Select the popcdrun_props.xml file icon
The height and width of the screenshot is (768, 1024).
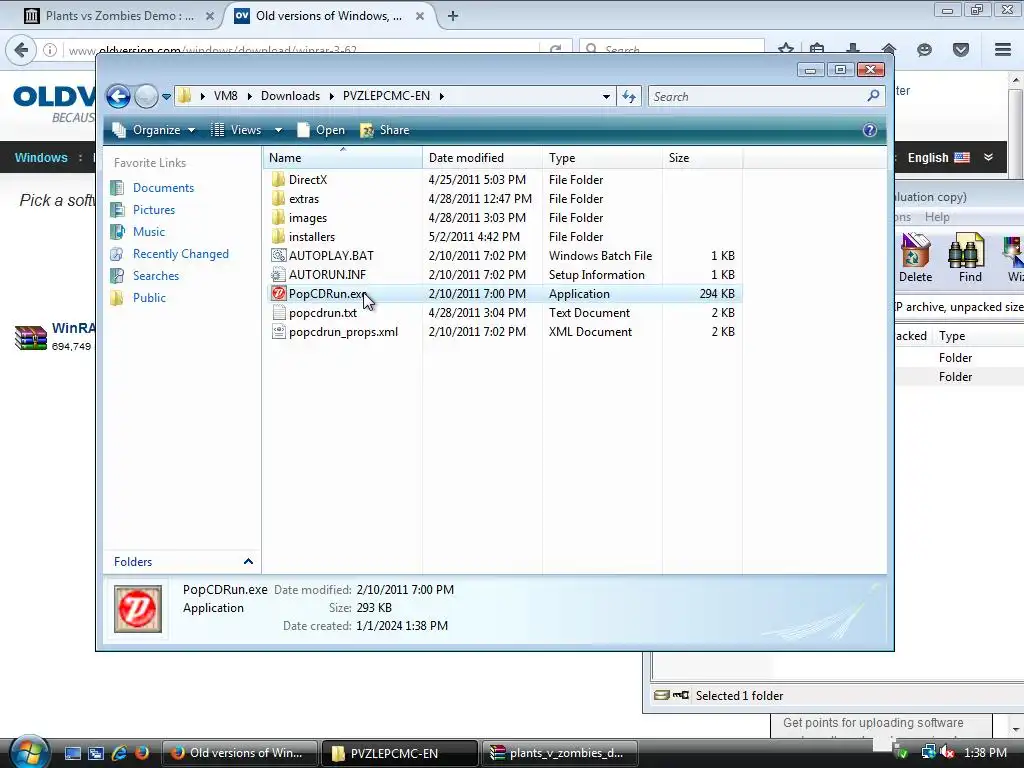(279, 332)
